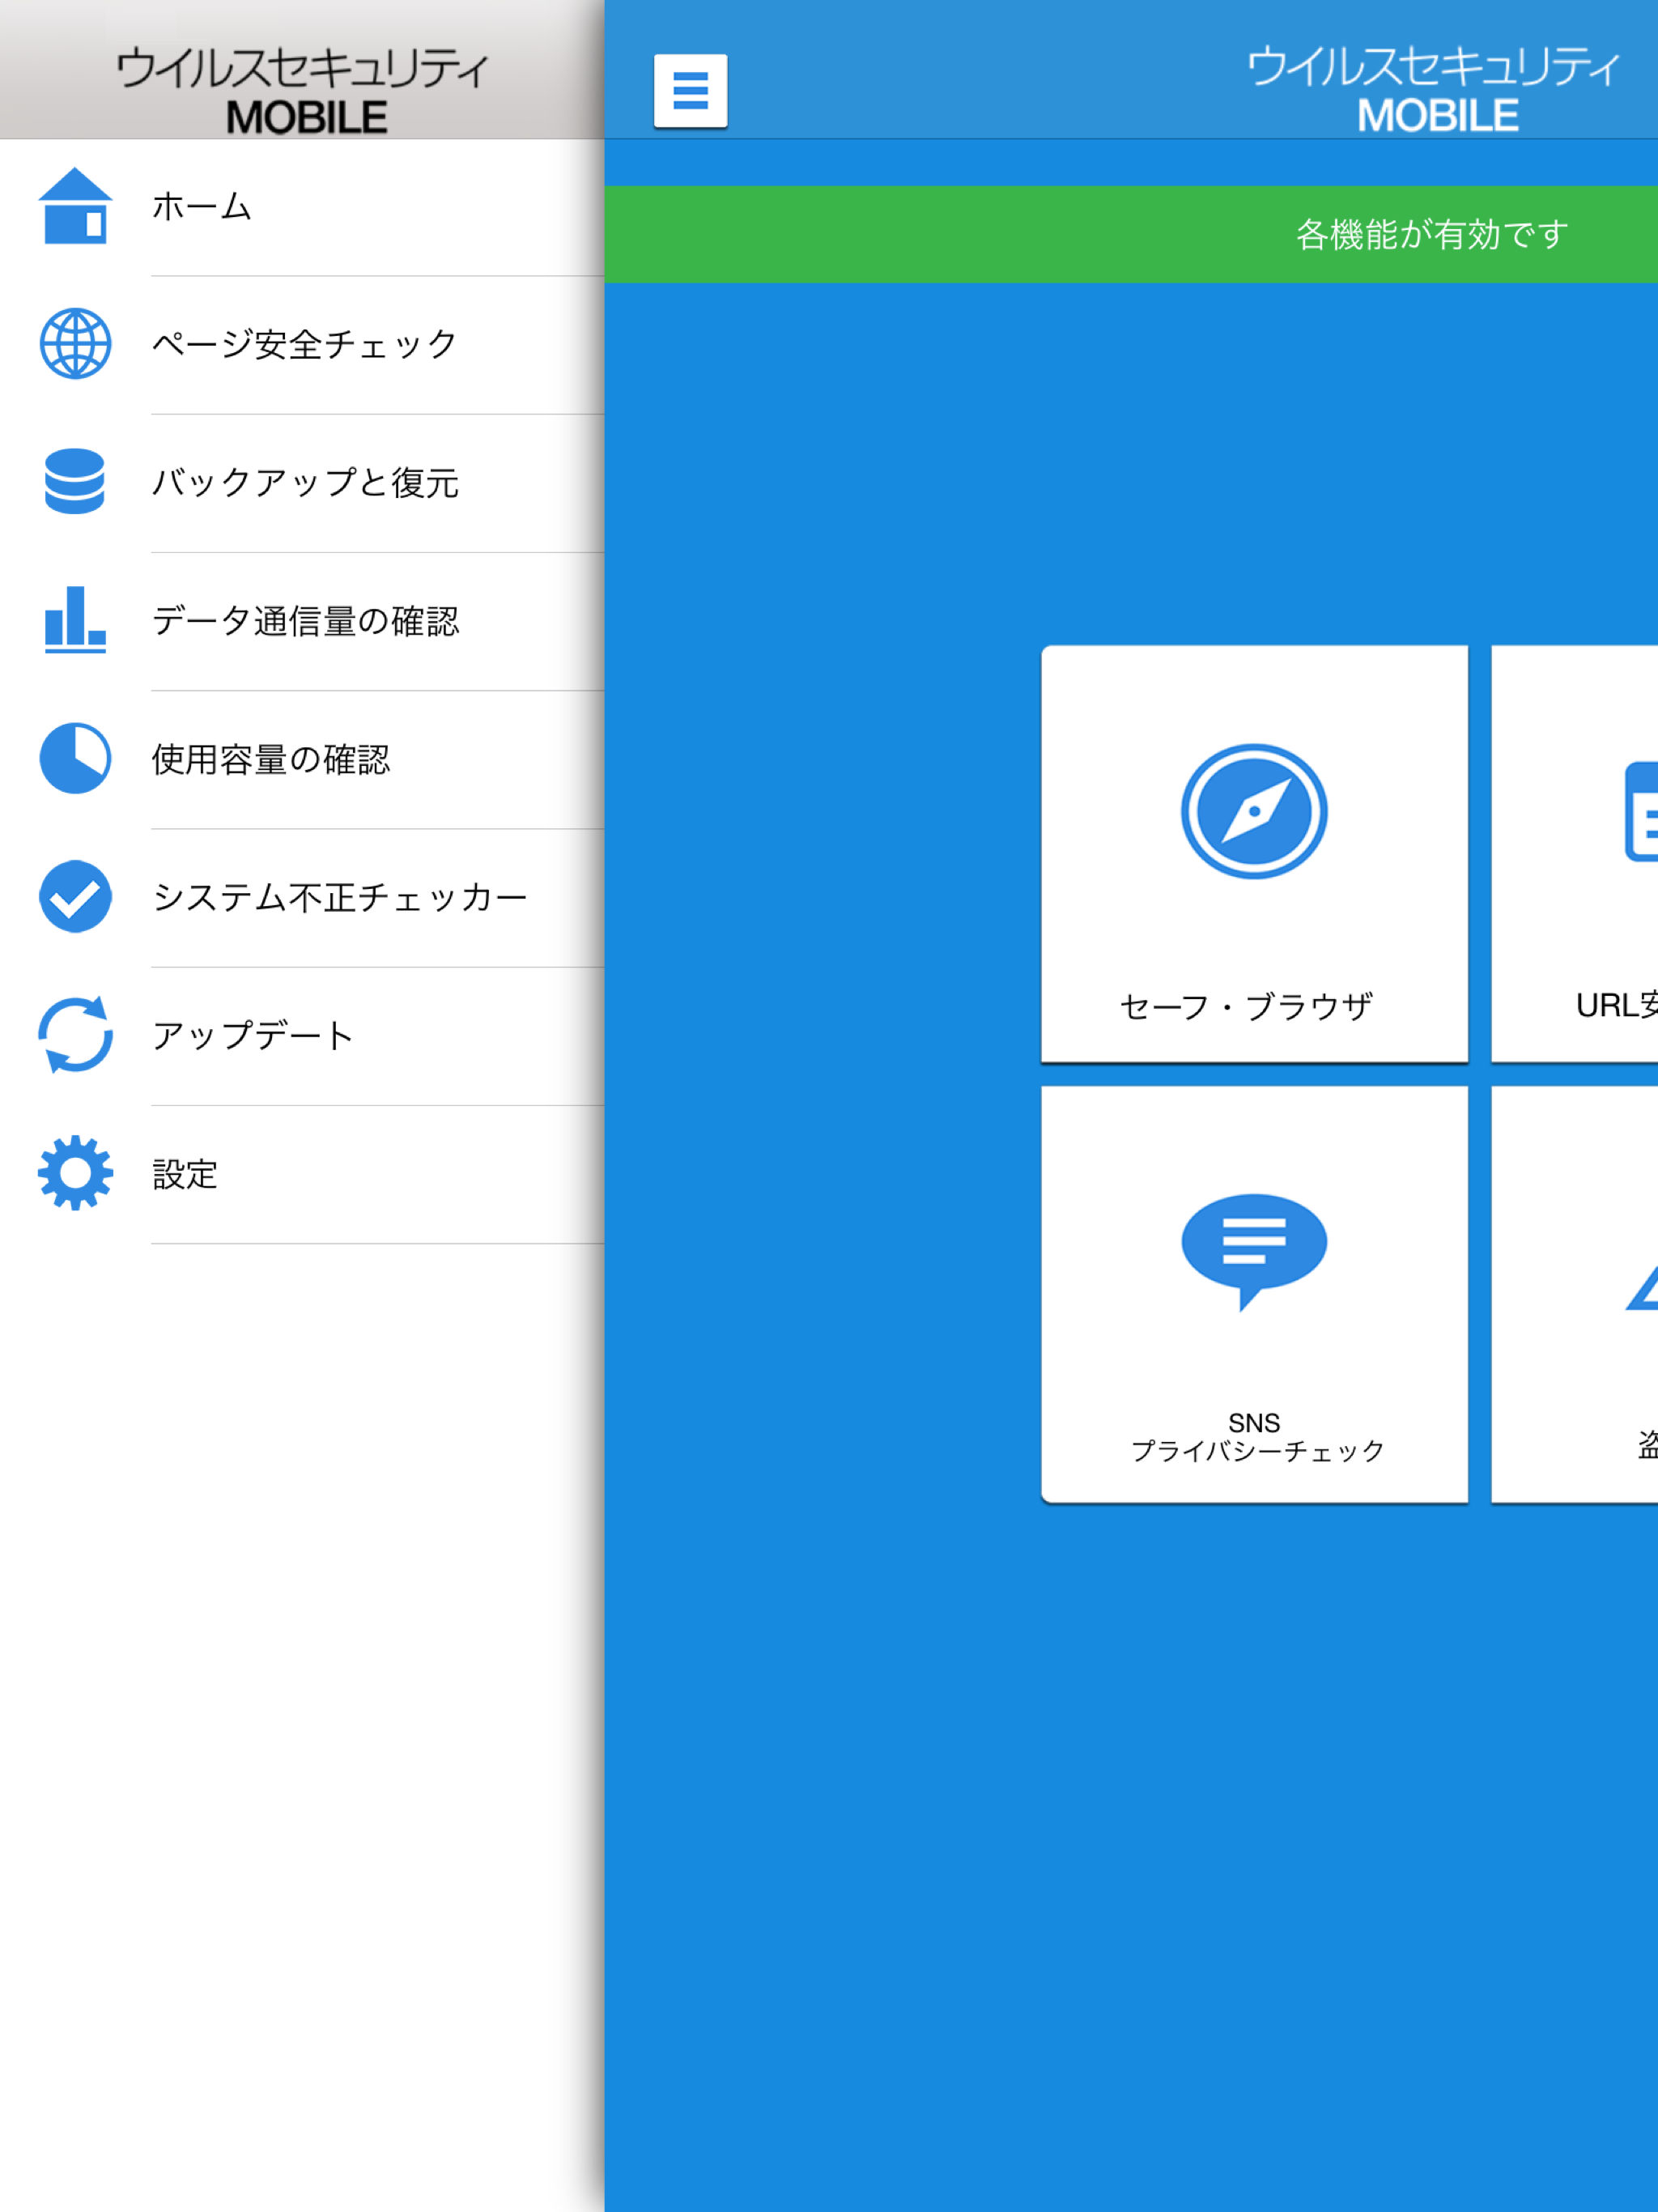Click the checkmark system checker icon
This screenshot has height=2212, width=1658.
(x=75, y=897)
